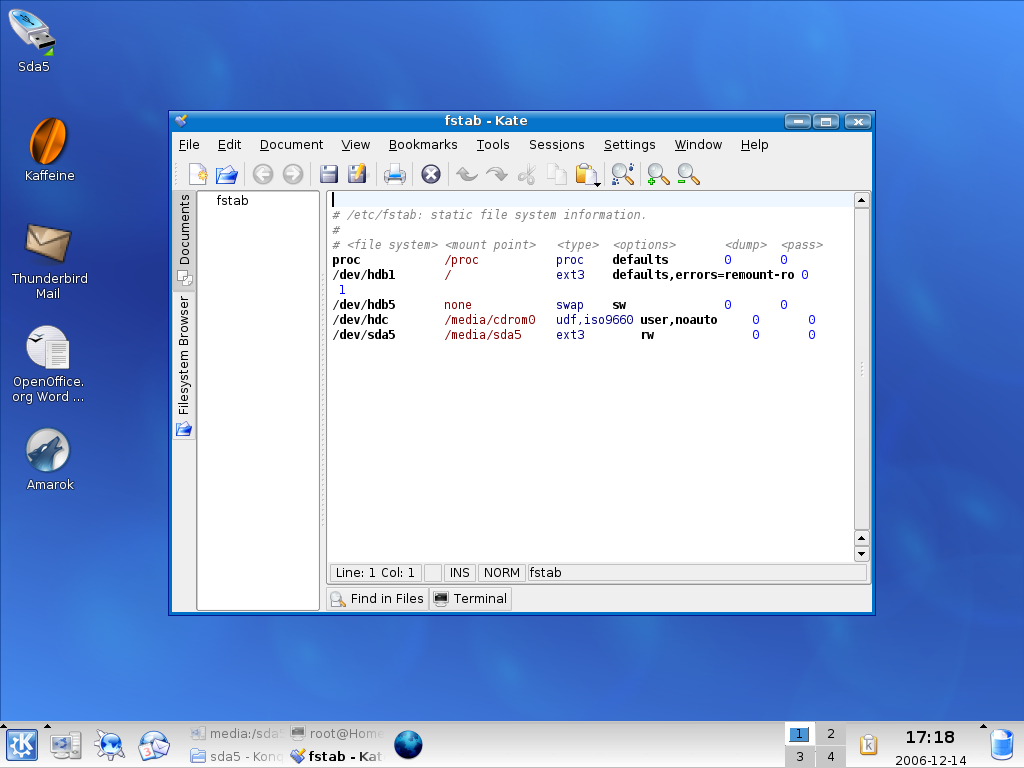Toggle the Documents sidebar panel
The image size is (1024, 768).
(x=184, y=238)
